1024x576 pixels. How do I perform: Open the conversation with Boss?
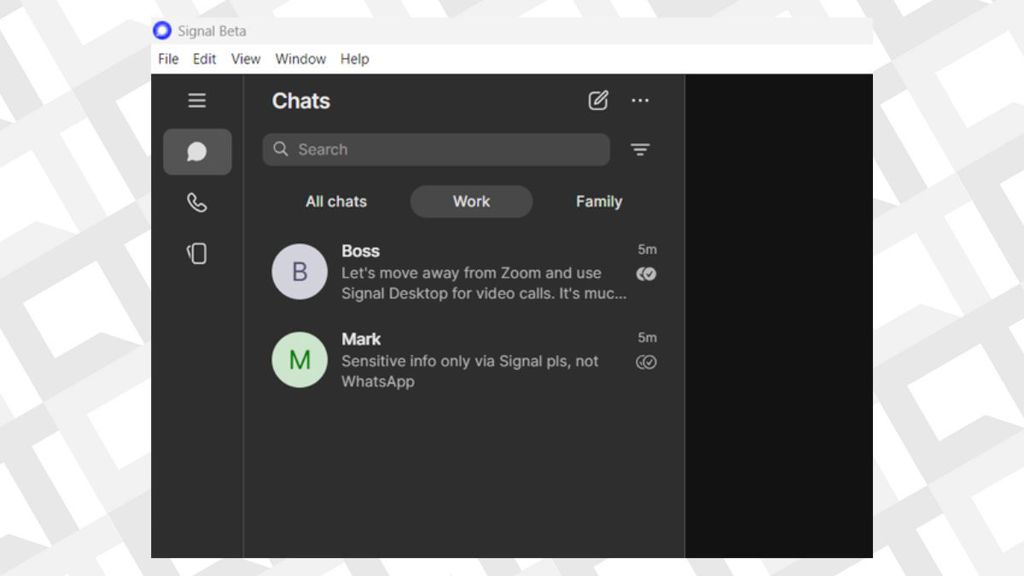(x=450, y=272)
